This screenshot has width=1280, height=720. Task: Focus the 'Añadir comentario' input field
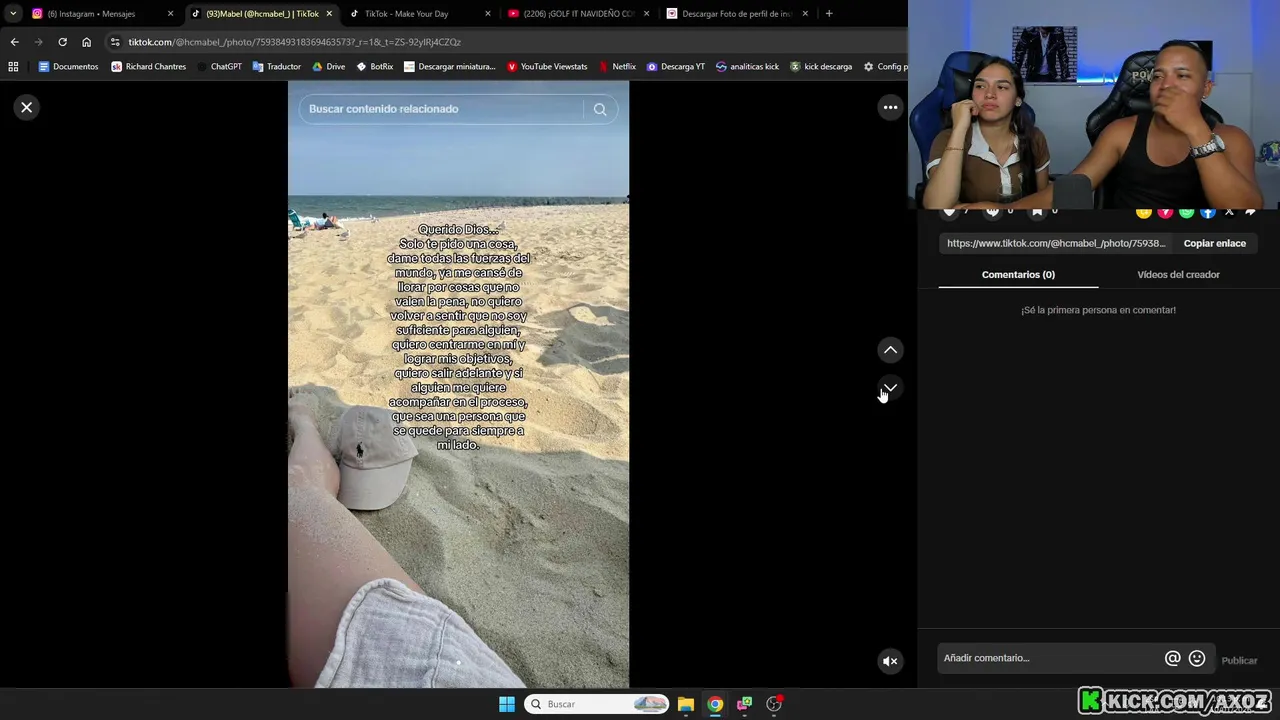coord(1050,658)
